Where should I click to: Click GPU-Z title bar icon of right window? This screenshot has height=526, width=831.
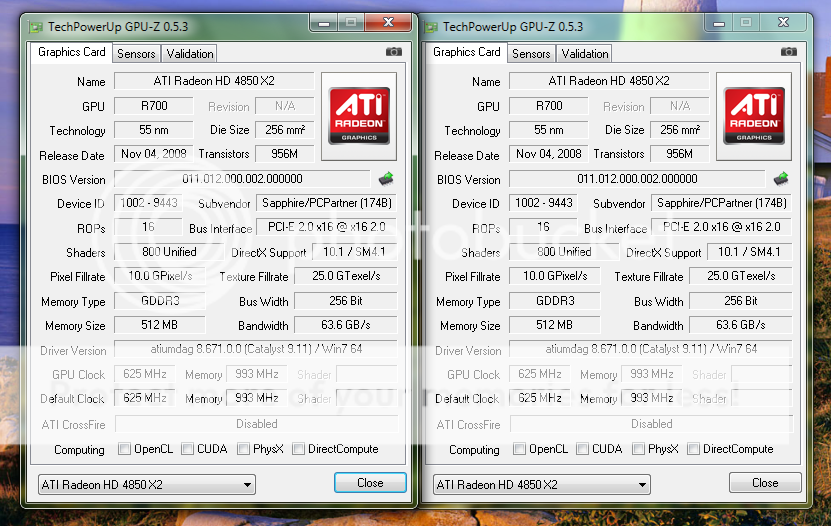(431, 27)
